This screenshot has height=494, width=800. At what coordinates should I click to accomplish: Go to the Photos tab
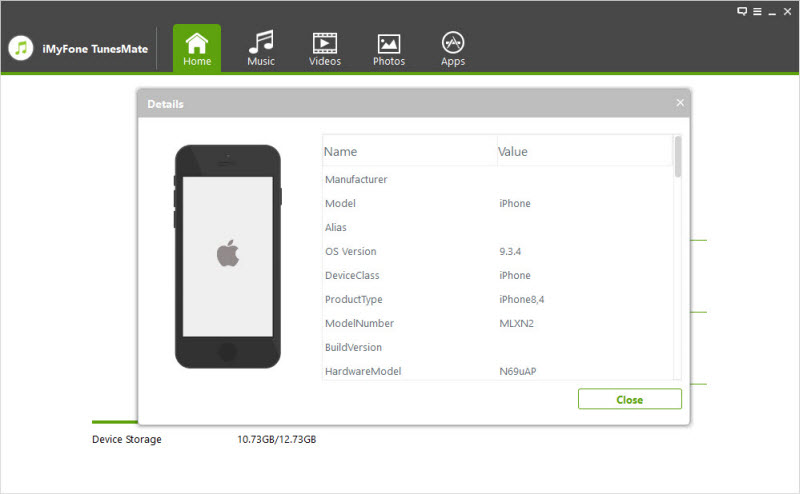(x=389, y=48)
